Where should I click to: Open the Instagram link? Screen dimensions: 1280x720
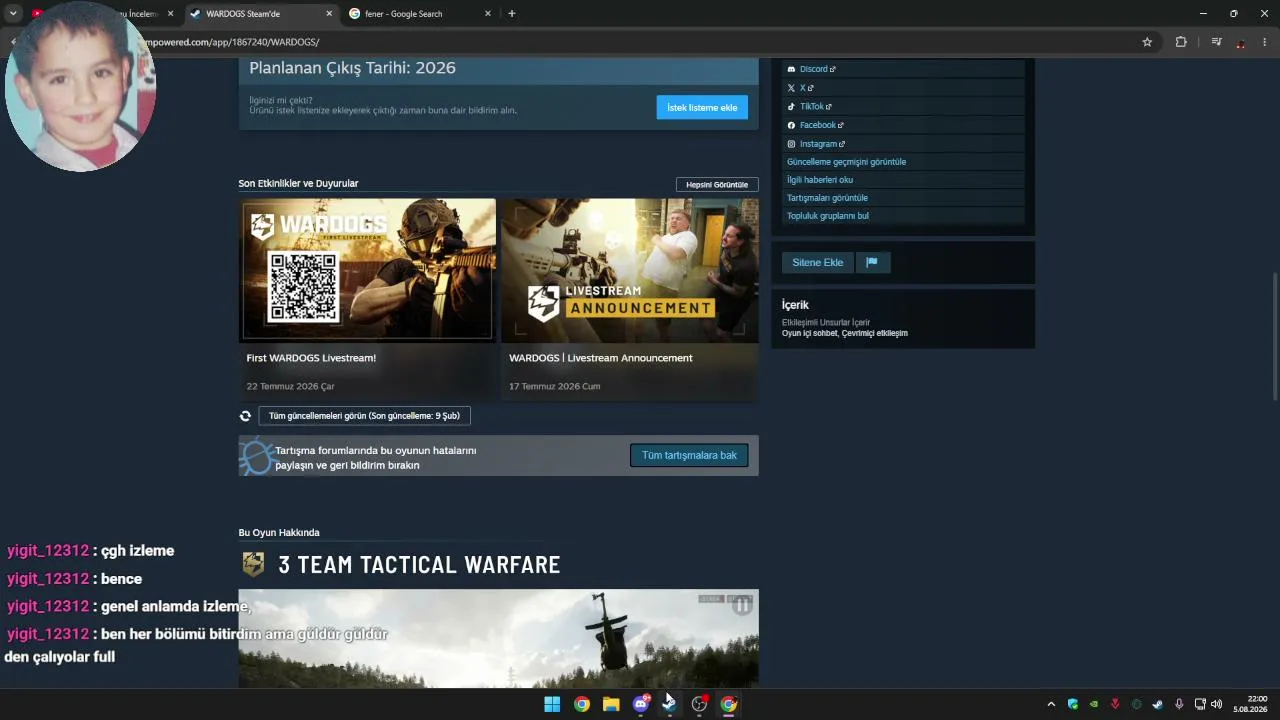pyautogui.click(x=816, y=144)
